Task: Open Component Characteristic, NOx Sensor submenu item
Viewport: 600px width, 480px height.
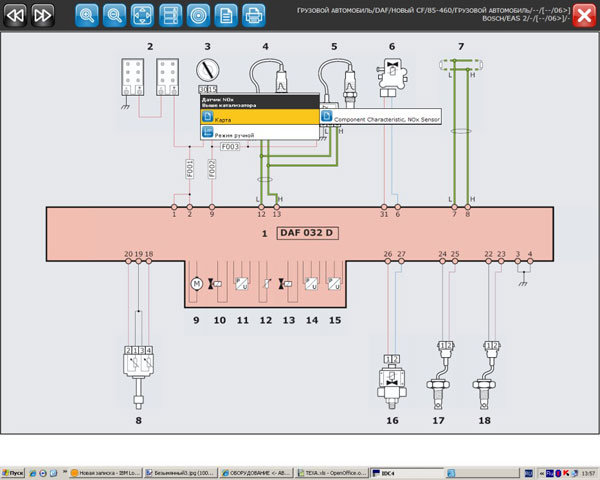Action: (381, 116)
